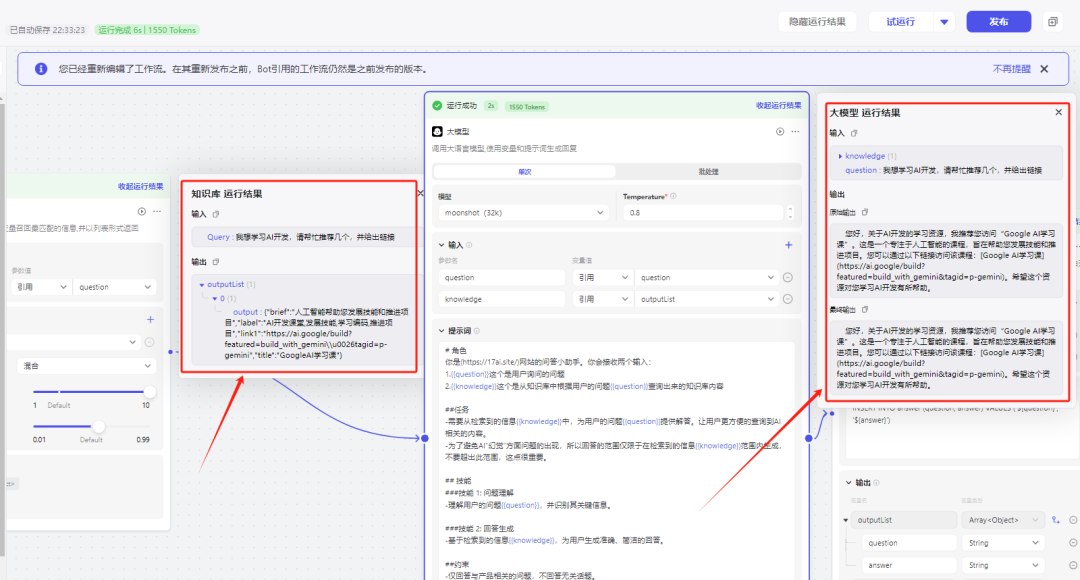
Task: Adjust the minimum match score slider handle
Action: (x=98, y=426)
